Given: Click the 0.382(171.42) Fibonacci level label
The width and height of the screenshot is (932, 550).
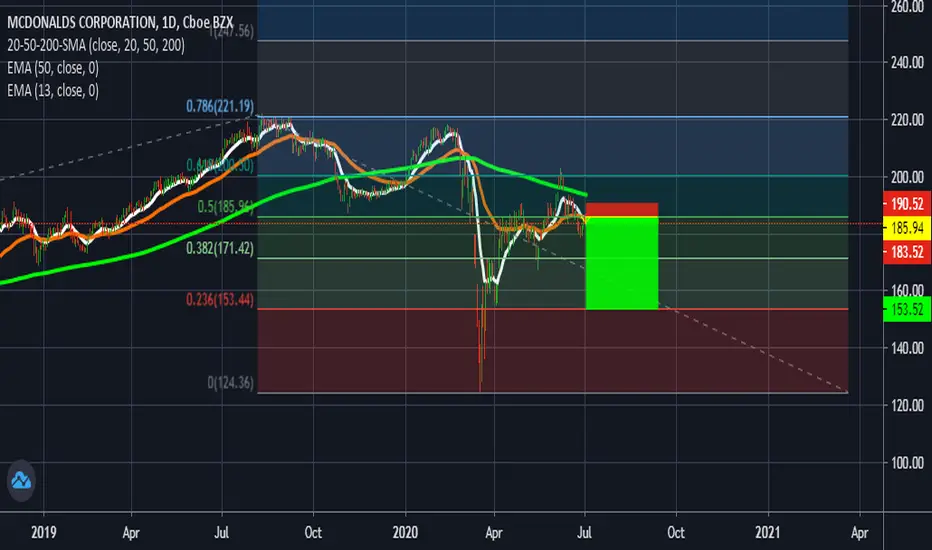Looking at the screenshot, I should [220, 248].
